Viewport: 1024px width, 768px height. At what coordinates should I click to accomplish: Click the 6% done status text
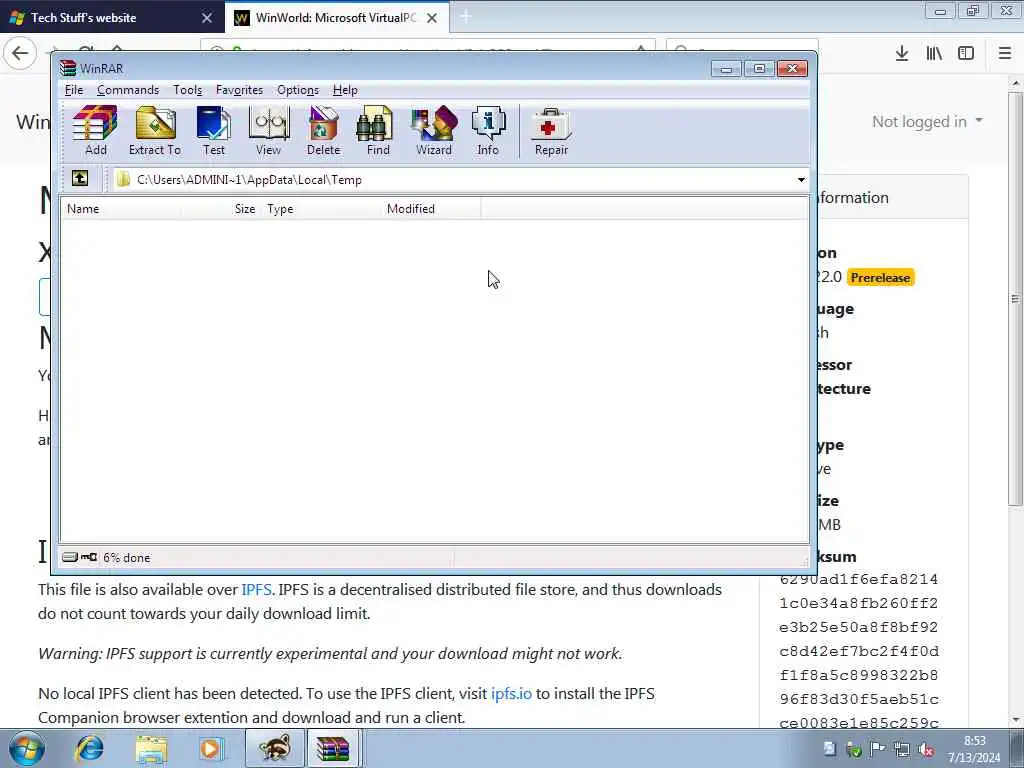click(x=127, y=558)
